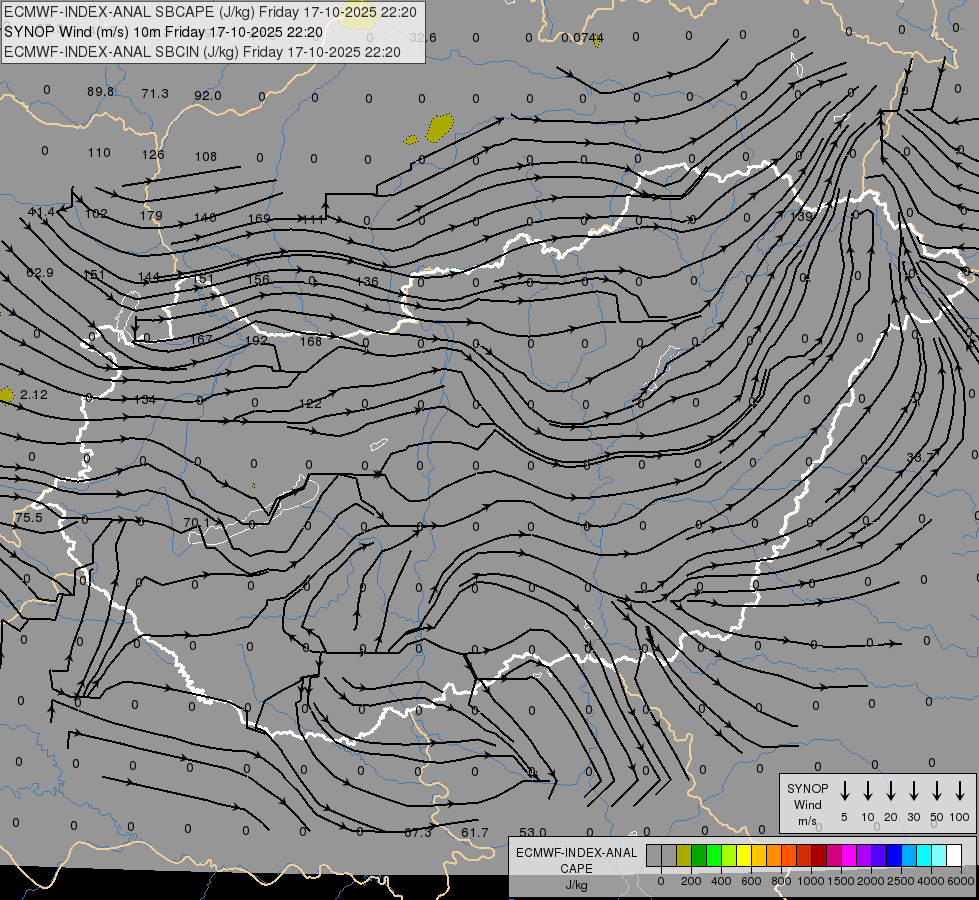The image size is (979, 900).
Task: Click the CAPE value 126 on map
Action: [x=153, y=154]
